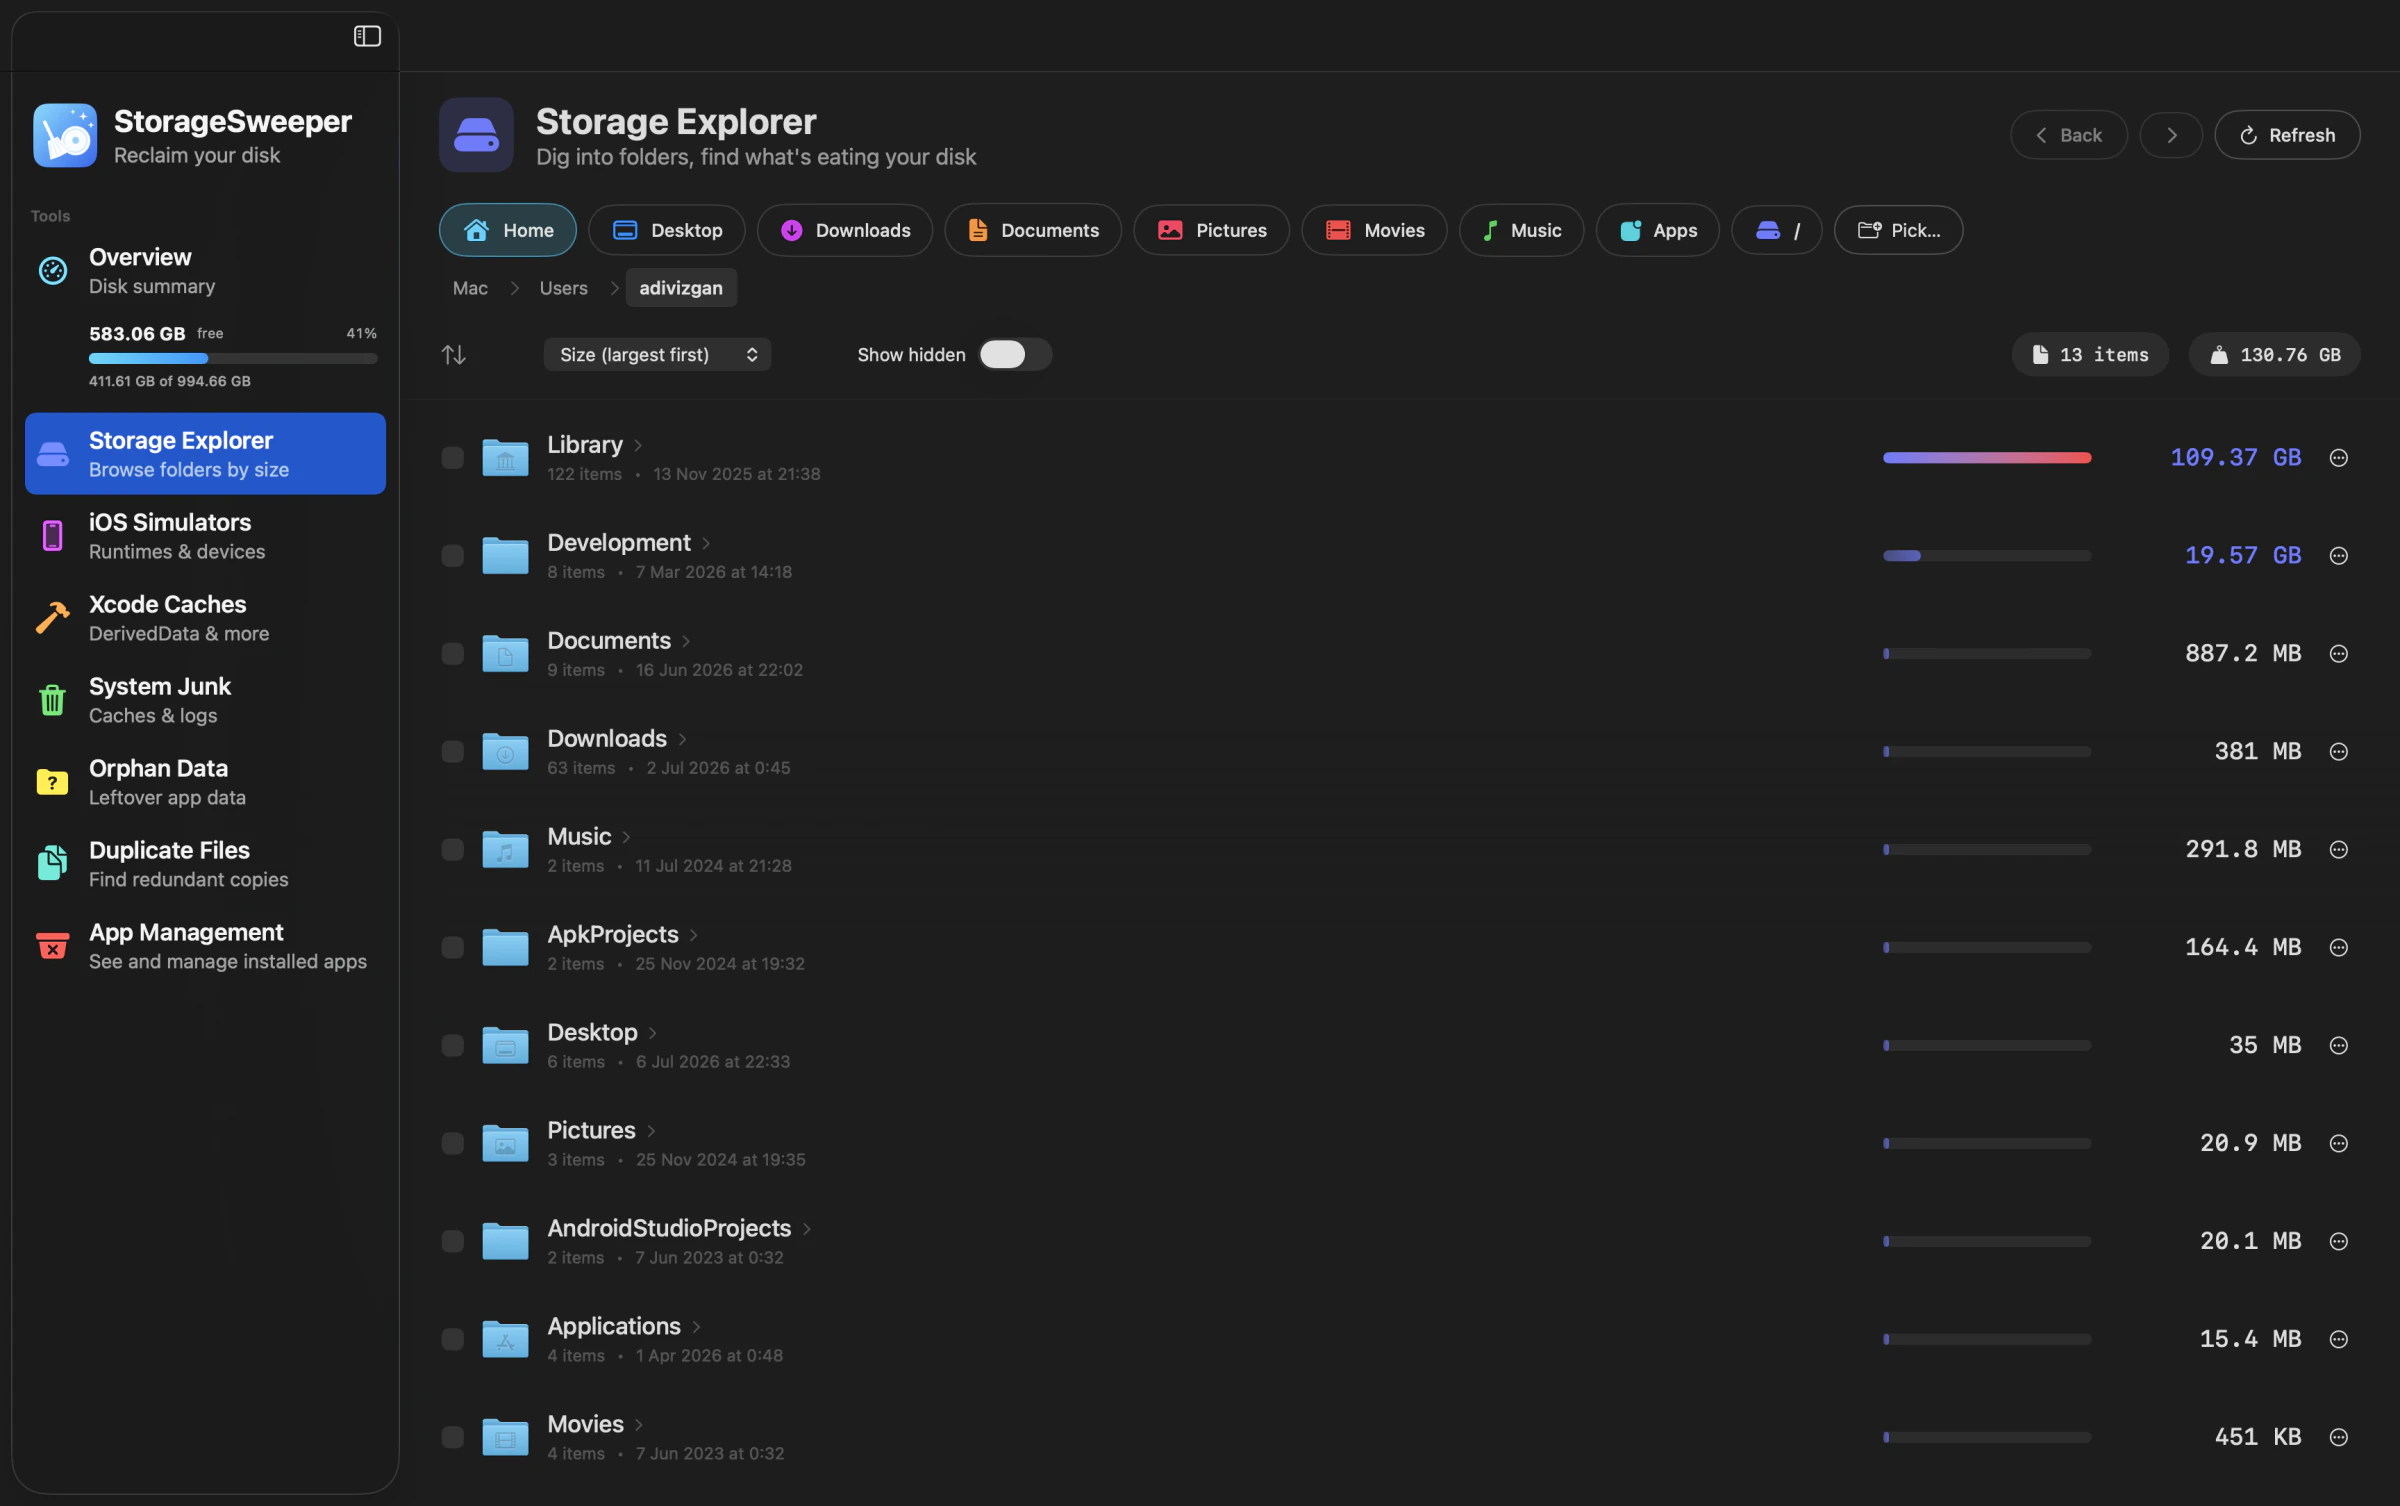This screenshot has width=2400, height=1506.
Task: Open more options for Pictures row
Action: coord(2339,1144)
